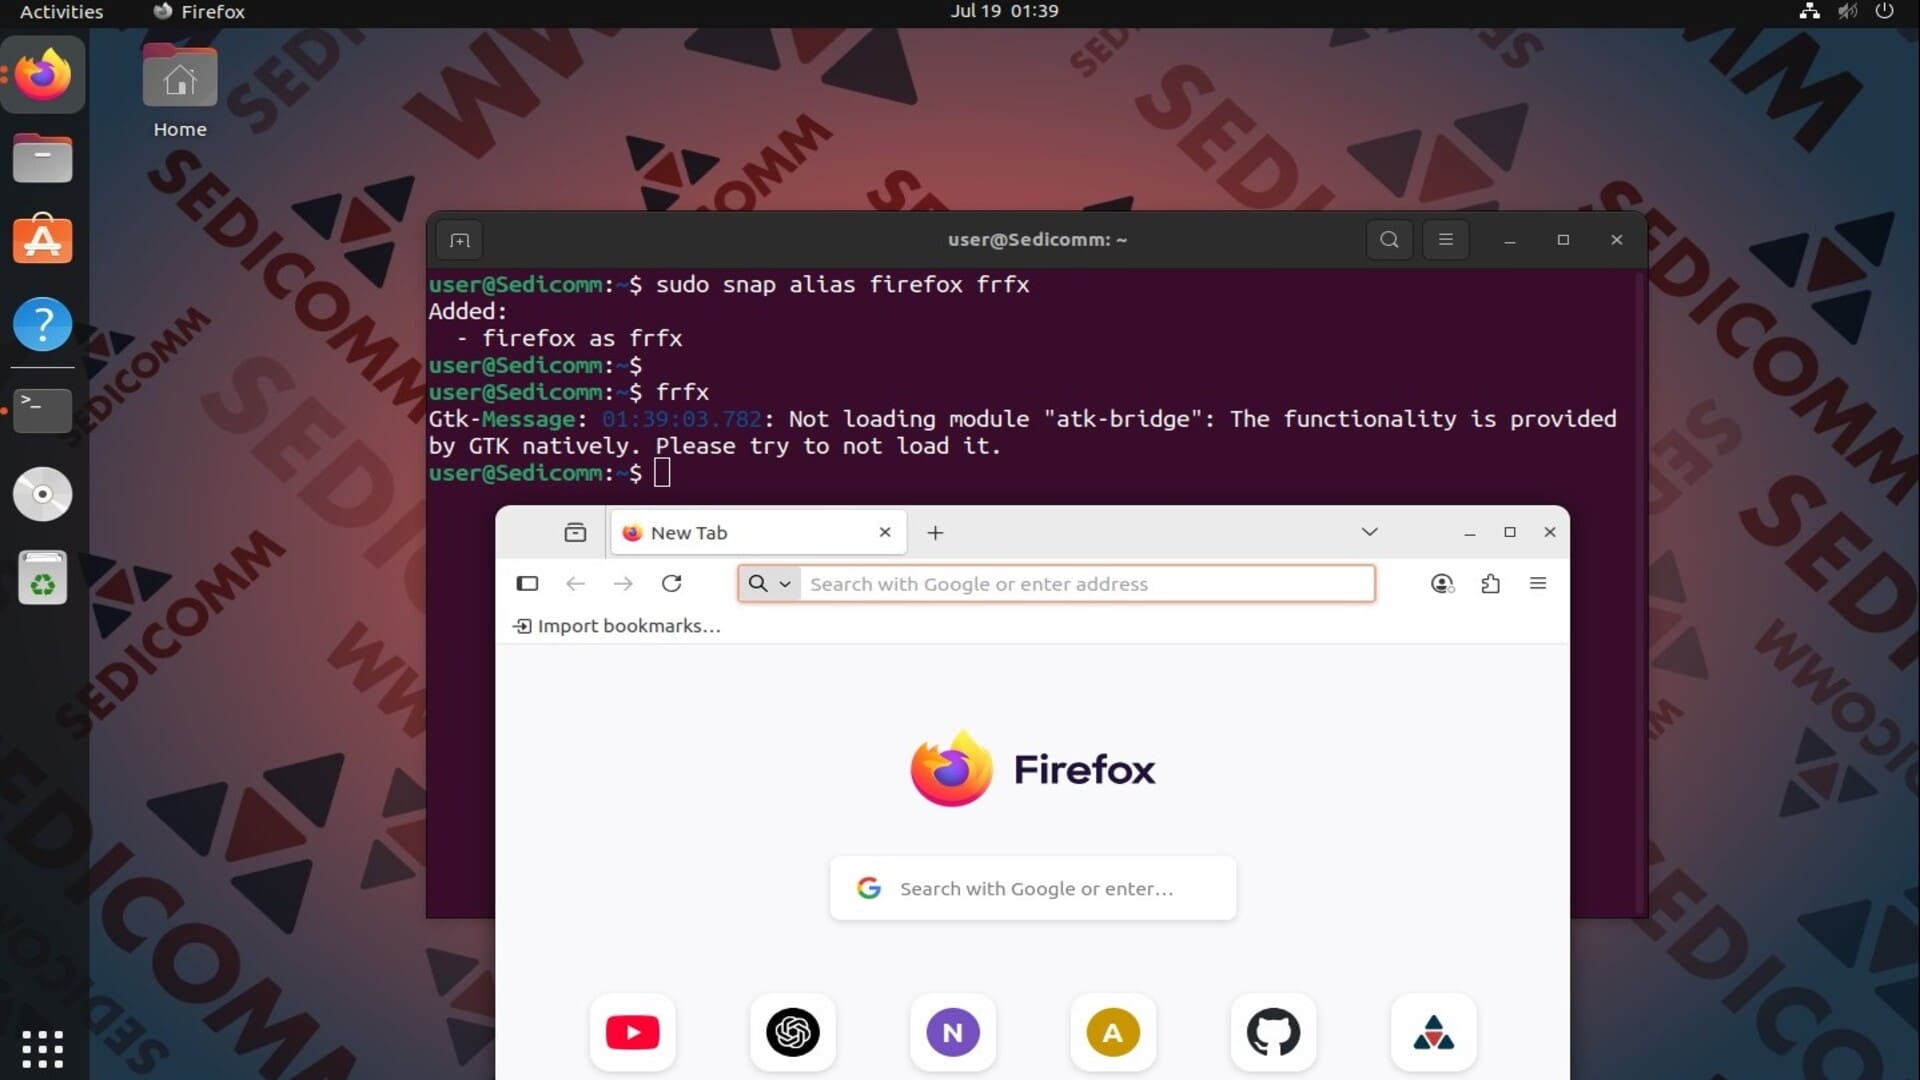The width and height of the screenshot is (1920, 1080).
Task: Open the triangle logo shortcut tile
Action: point(1433,1032)
